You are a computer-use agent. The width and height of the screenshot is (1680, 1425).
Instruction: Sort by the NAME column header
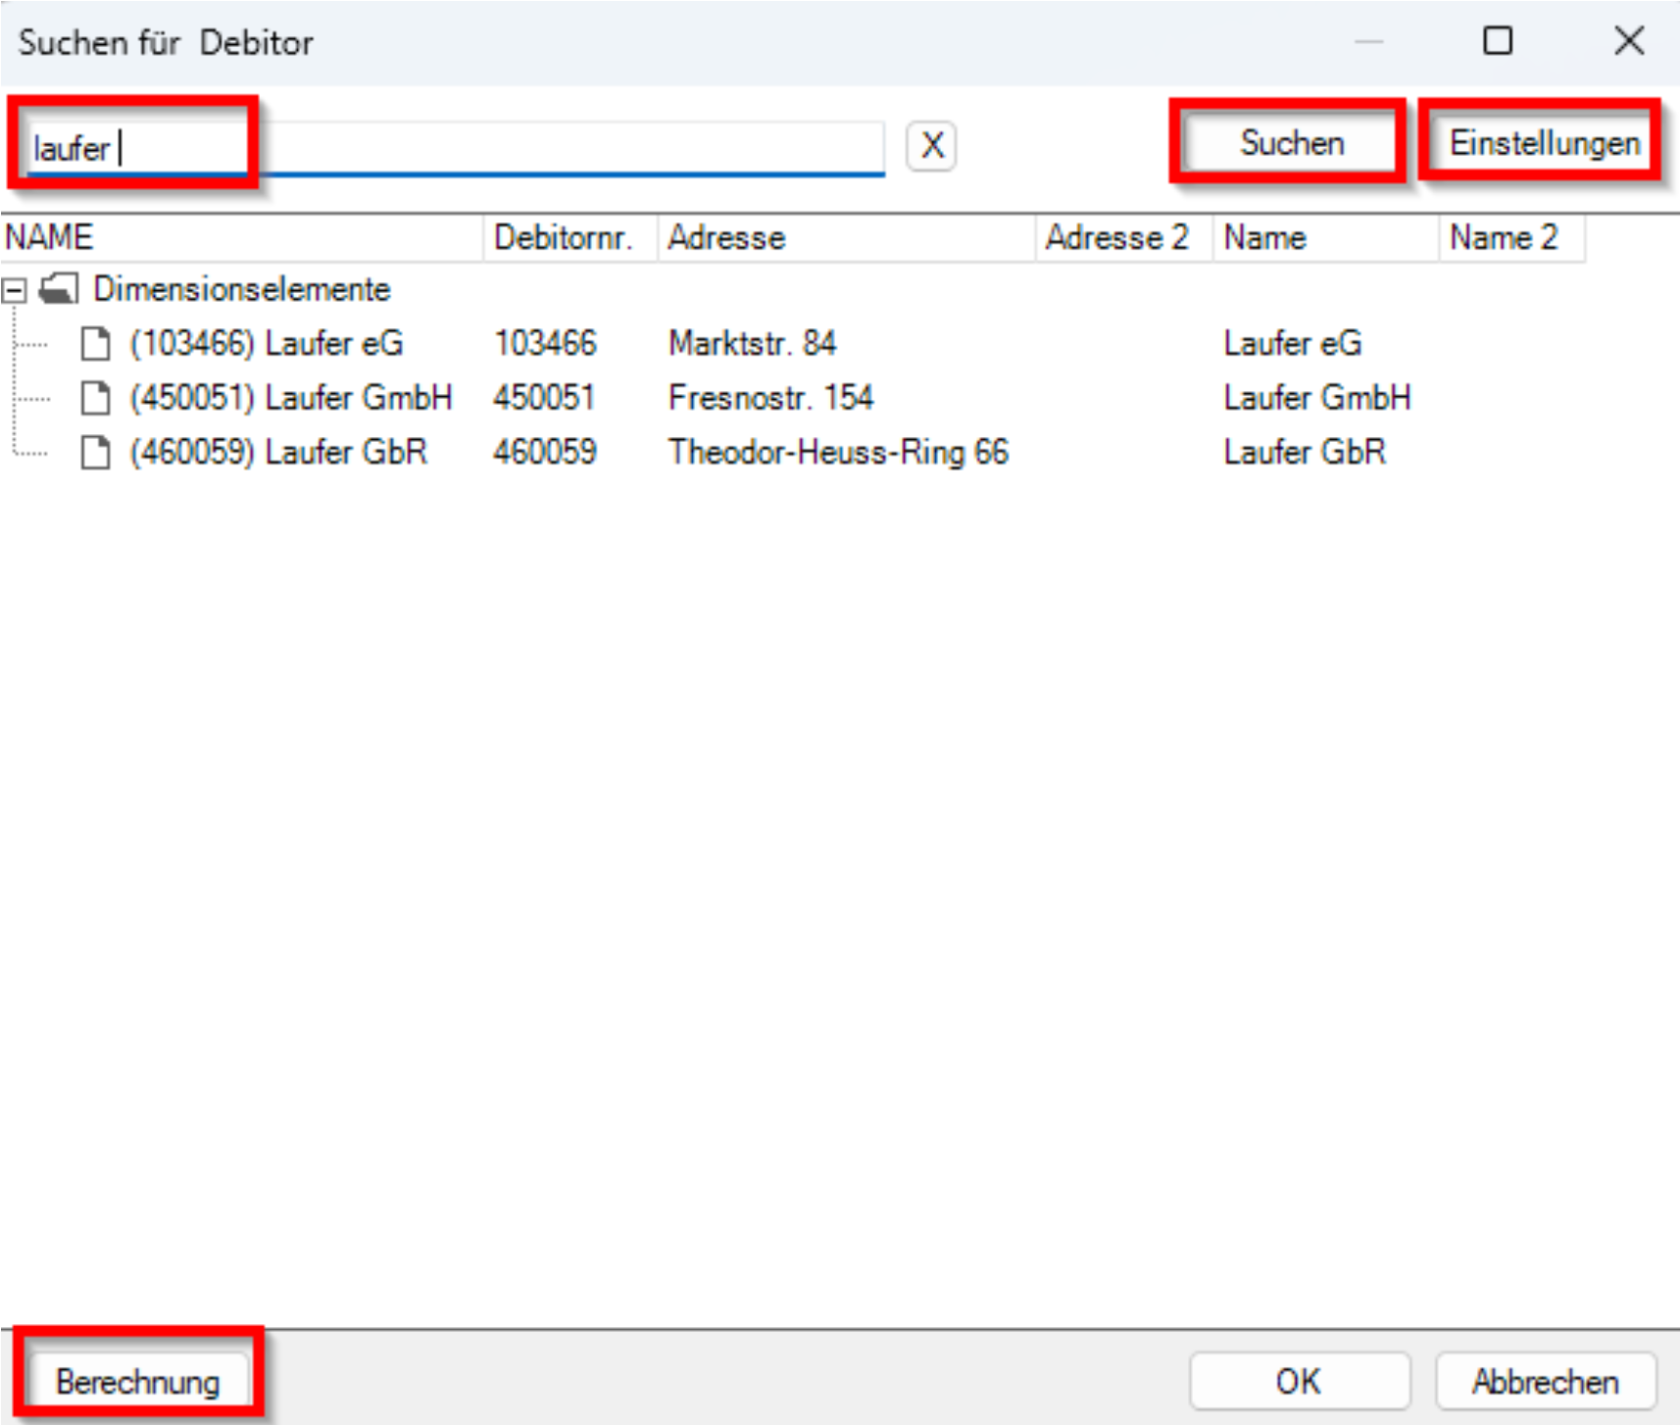pos(242,238)
